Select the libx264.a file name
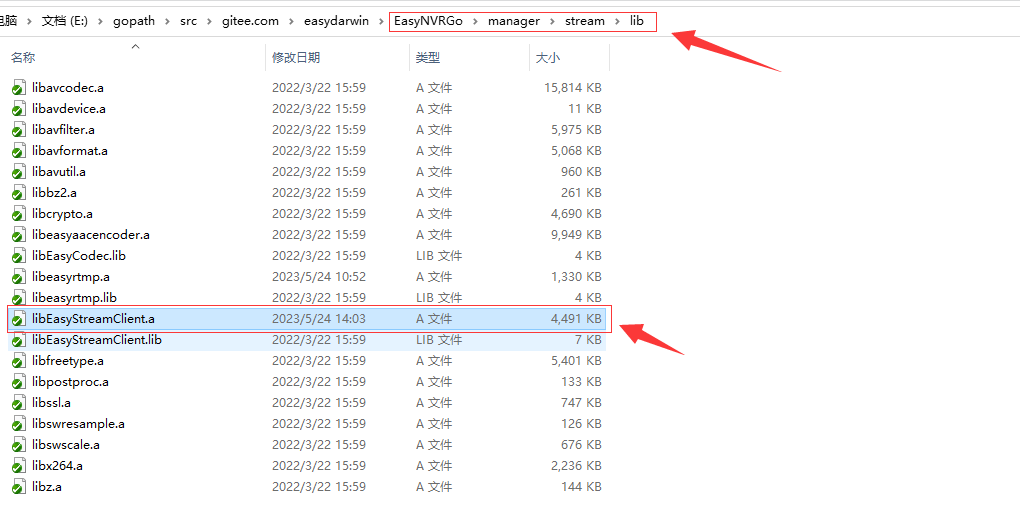Screen dimensions: 1020x518 click(57, 466)
